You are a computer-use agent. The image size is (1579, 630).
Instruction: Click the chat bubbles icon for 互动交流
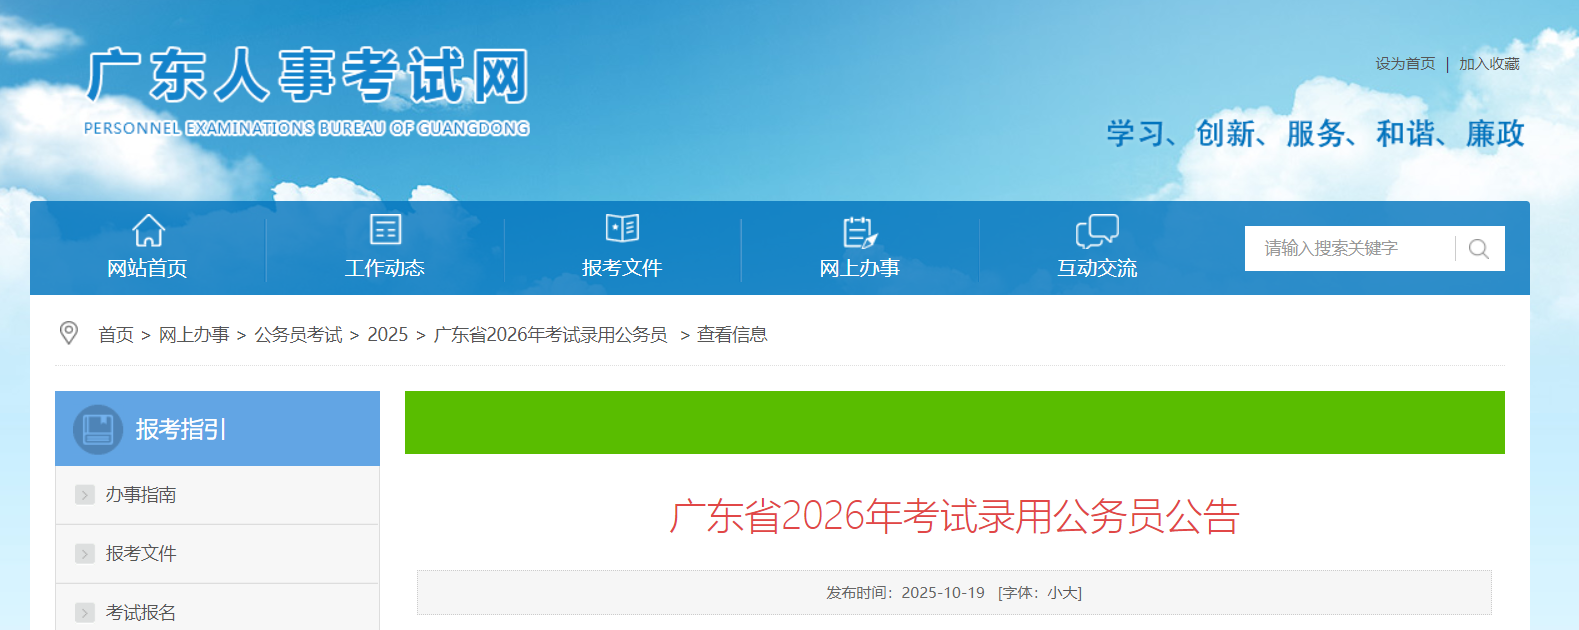(1097, 230)
